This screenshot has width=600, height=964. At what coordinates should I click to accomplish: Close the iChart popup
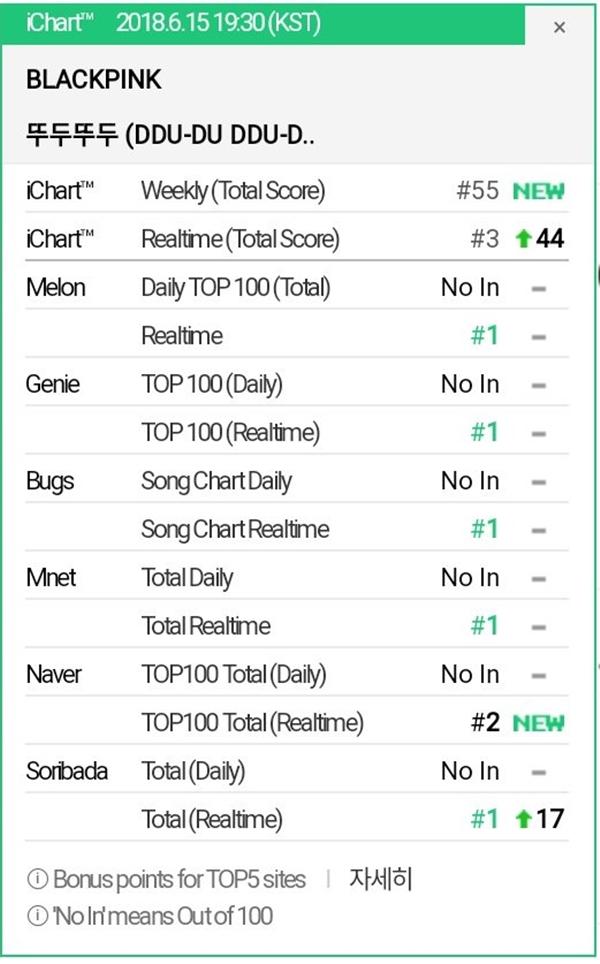click(559, 28)
